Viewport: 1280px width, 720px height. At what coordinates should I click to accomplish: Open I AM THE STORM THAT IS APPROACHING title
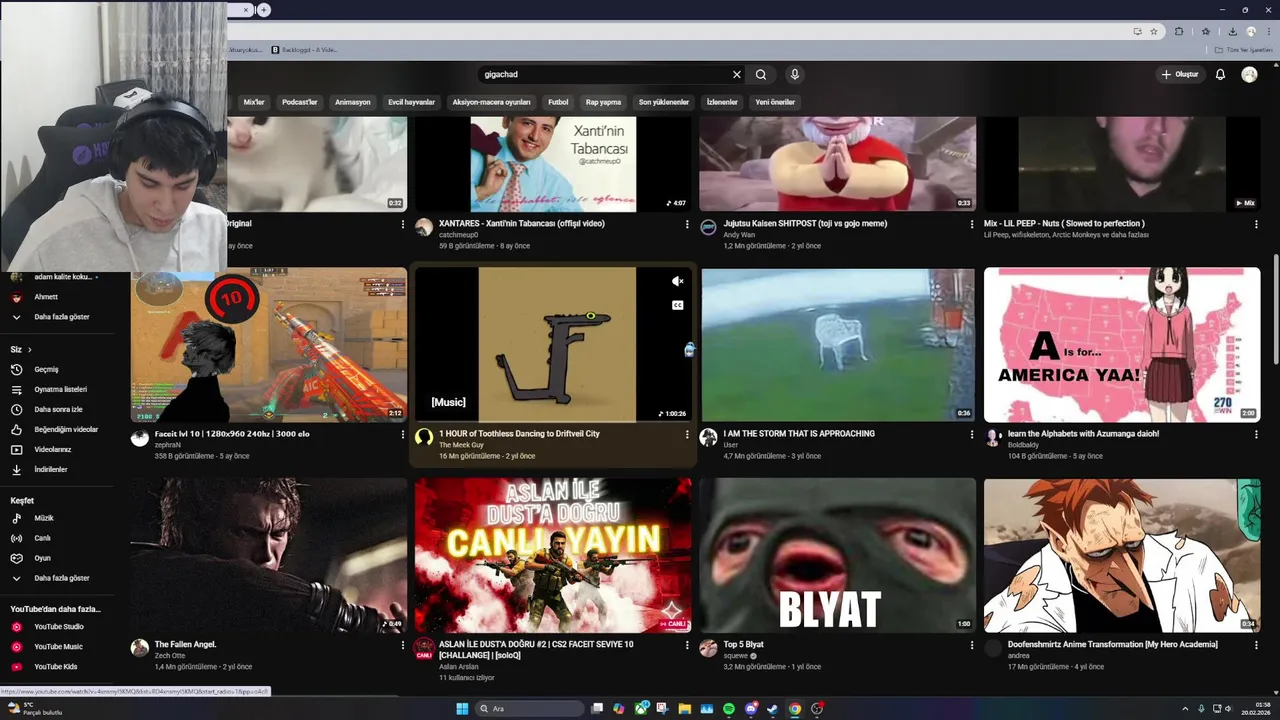(x=799, y=434)
